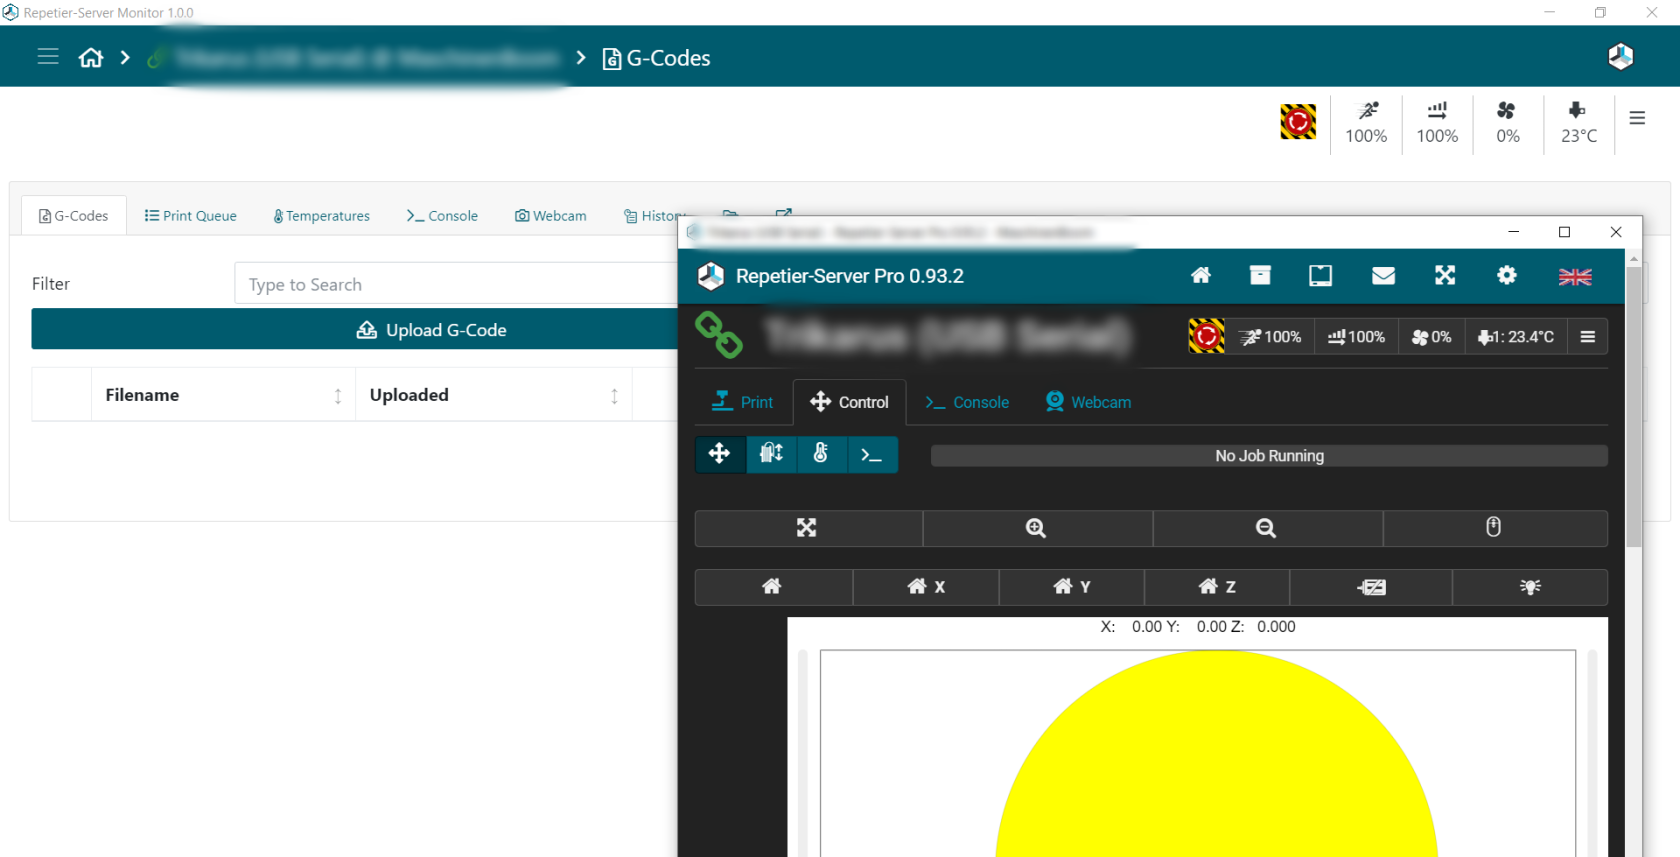
Task: Home the Y axis
Action: tap(1072, 587)
